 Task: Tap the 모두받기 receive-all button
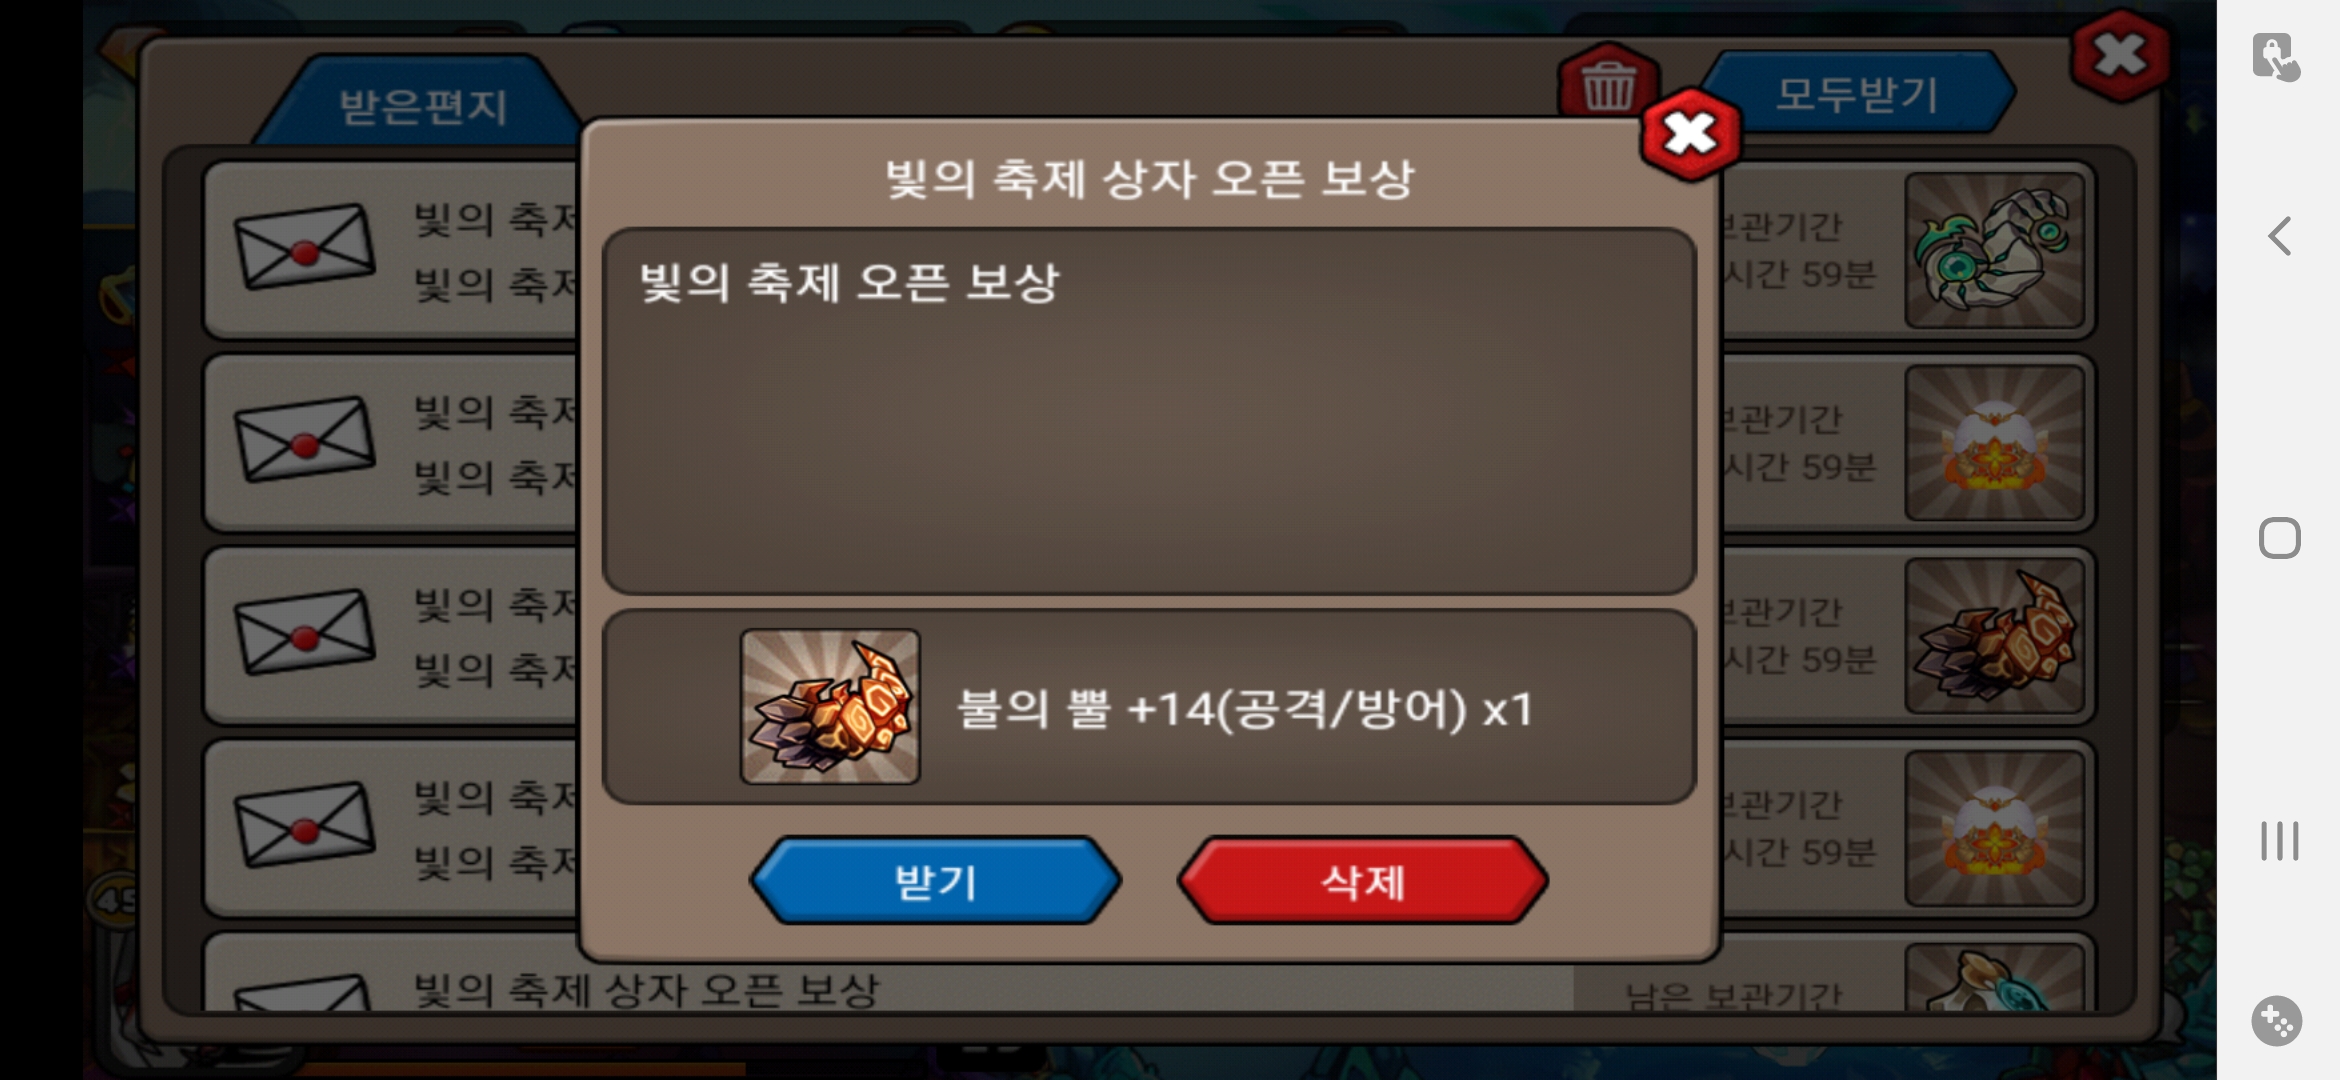[1858, 93]
